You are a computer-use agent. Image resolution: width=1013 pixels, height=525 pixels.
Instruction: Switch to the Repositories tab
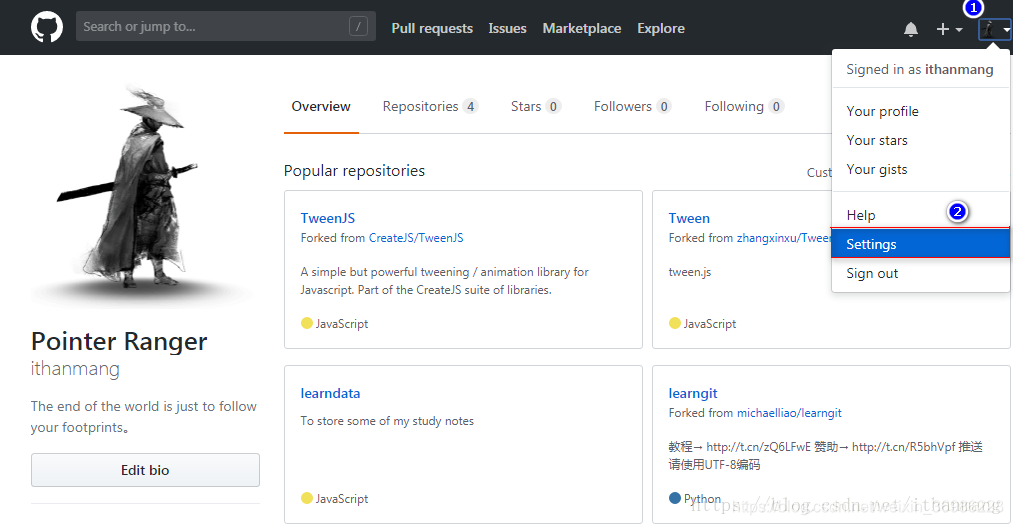point(430,107)
